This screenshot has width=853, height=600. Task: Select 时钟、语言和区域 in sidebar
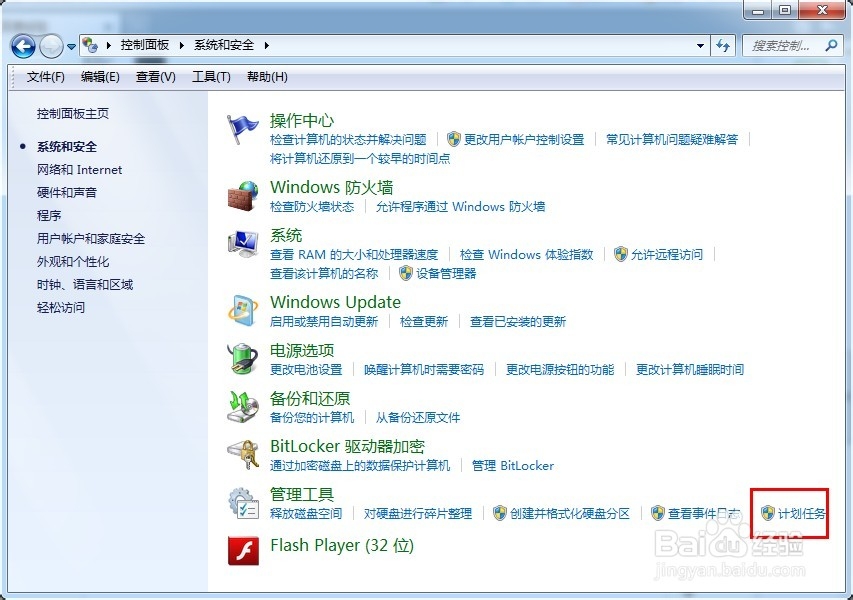85,284
